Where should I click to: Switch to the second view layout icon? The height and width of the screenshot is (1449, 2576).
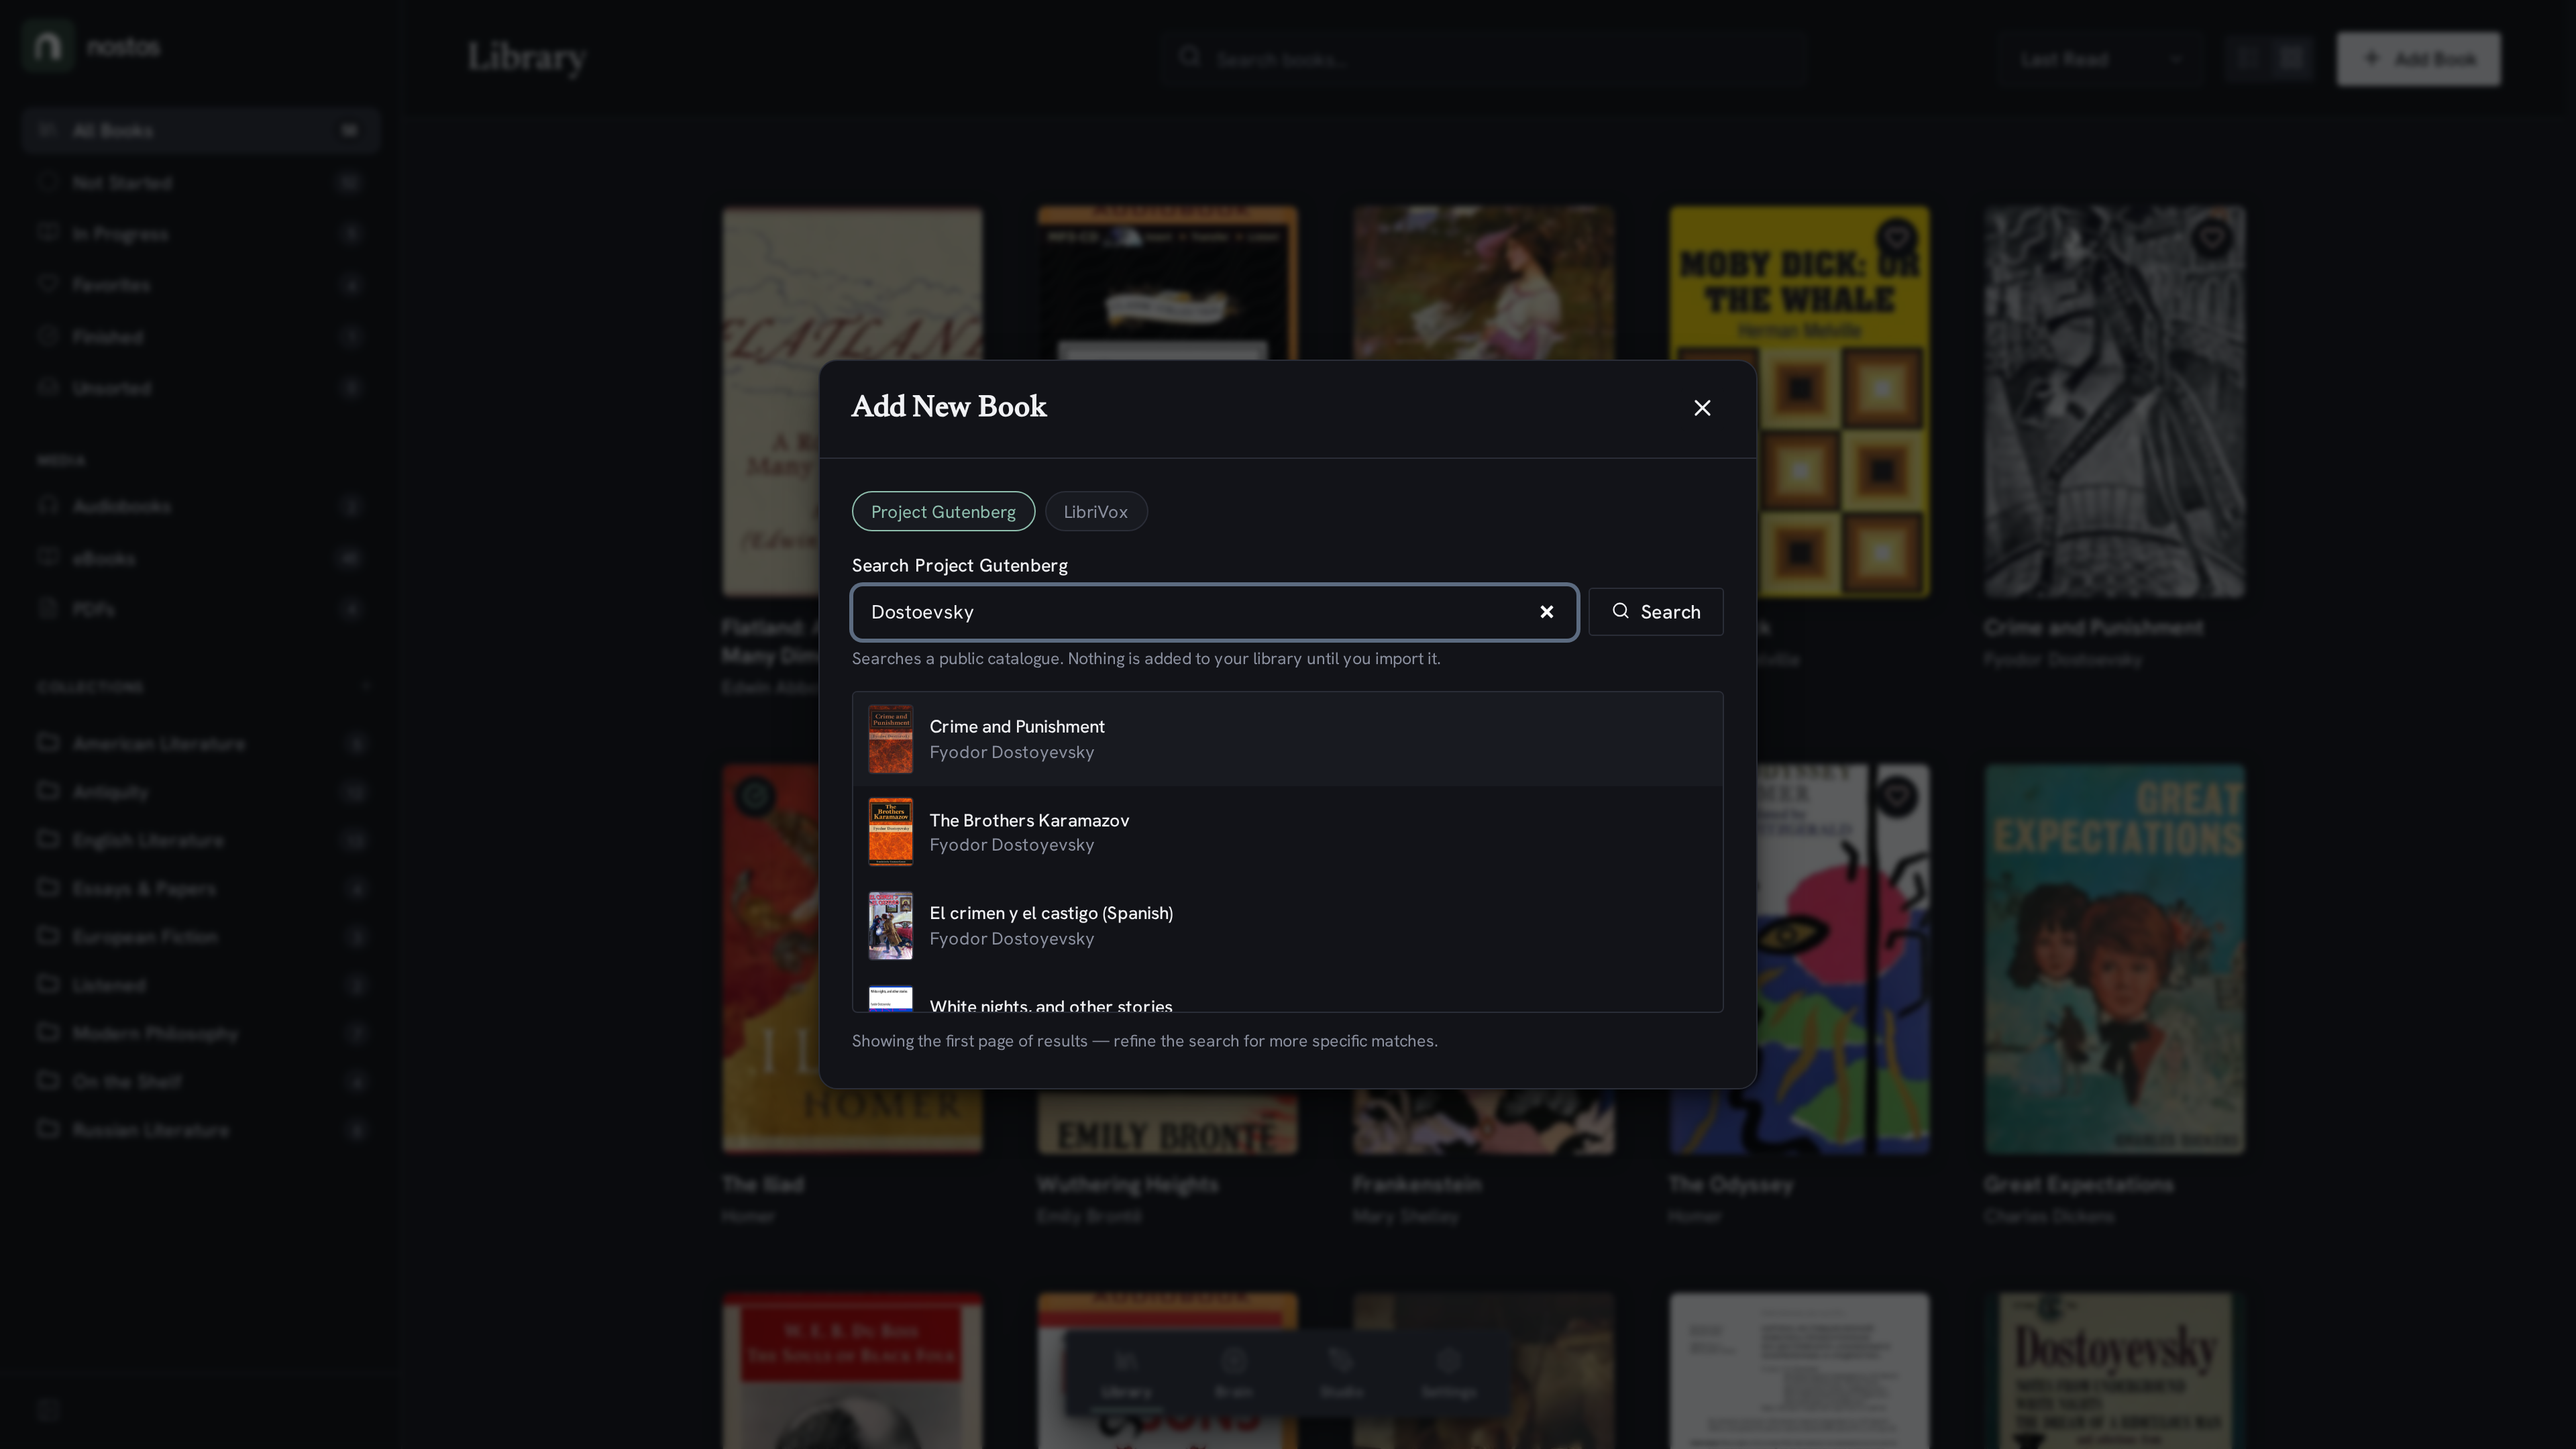point(2291,59)
